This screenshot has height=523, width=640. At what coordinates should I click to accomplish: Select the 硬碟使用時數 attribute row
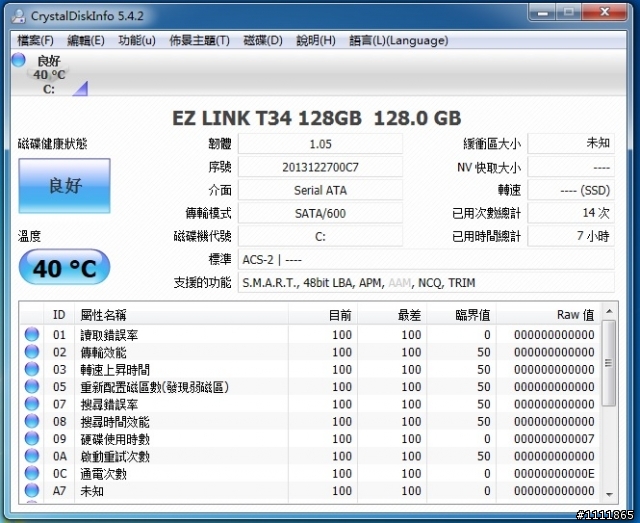coord(310,439)
